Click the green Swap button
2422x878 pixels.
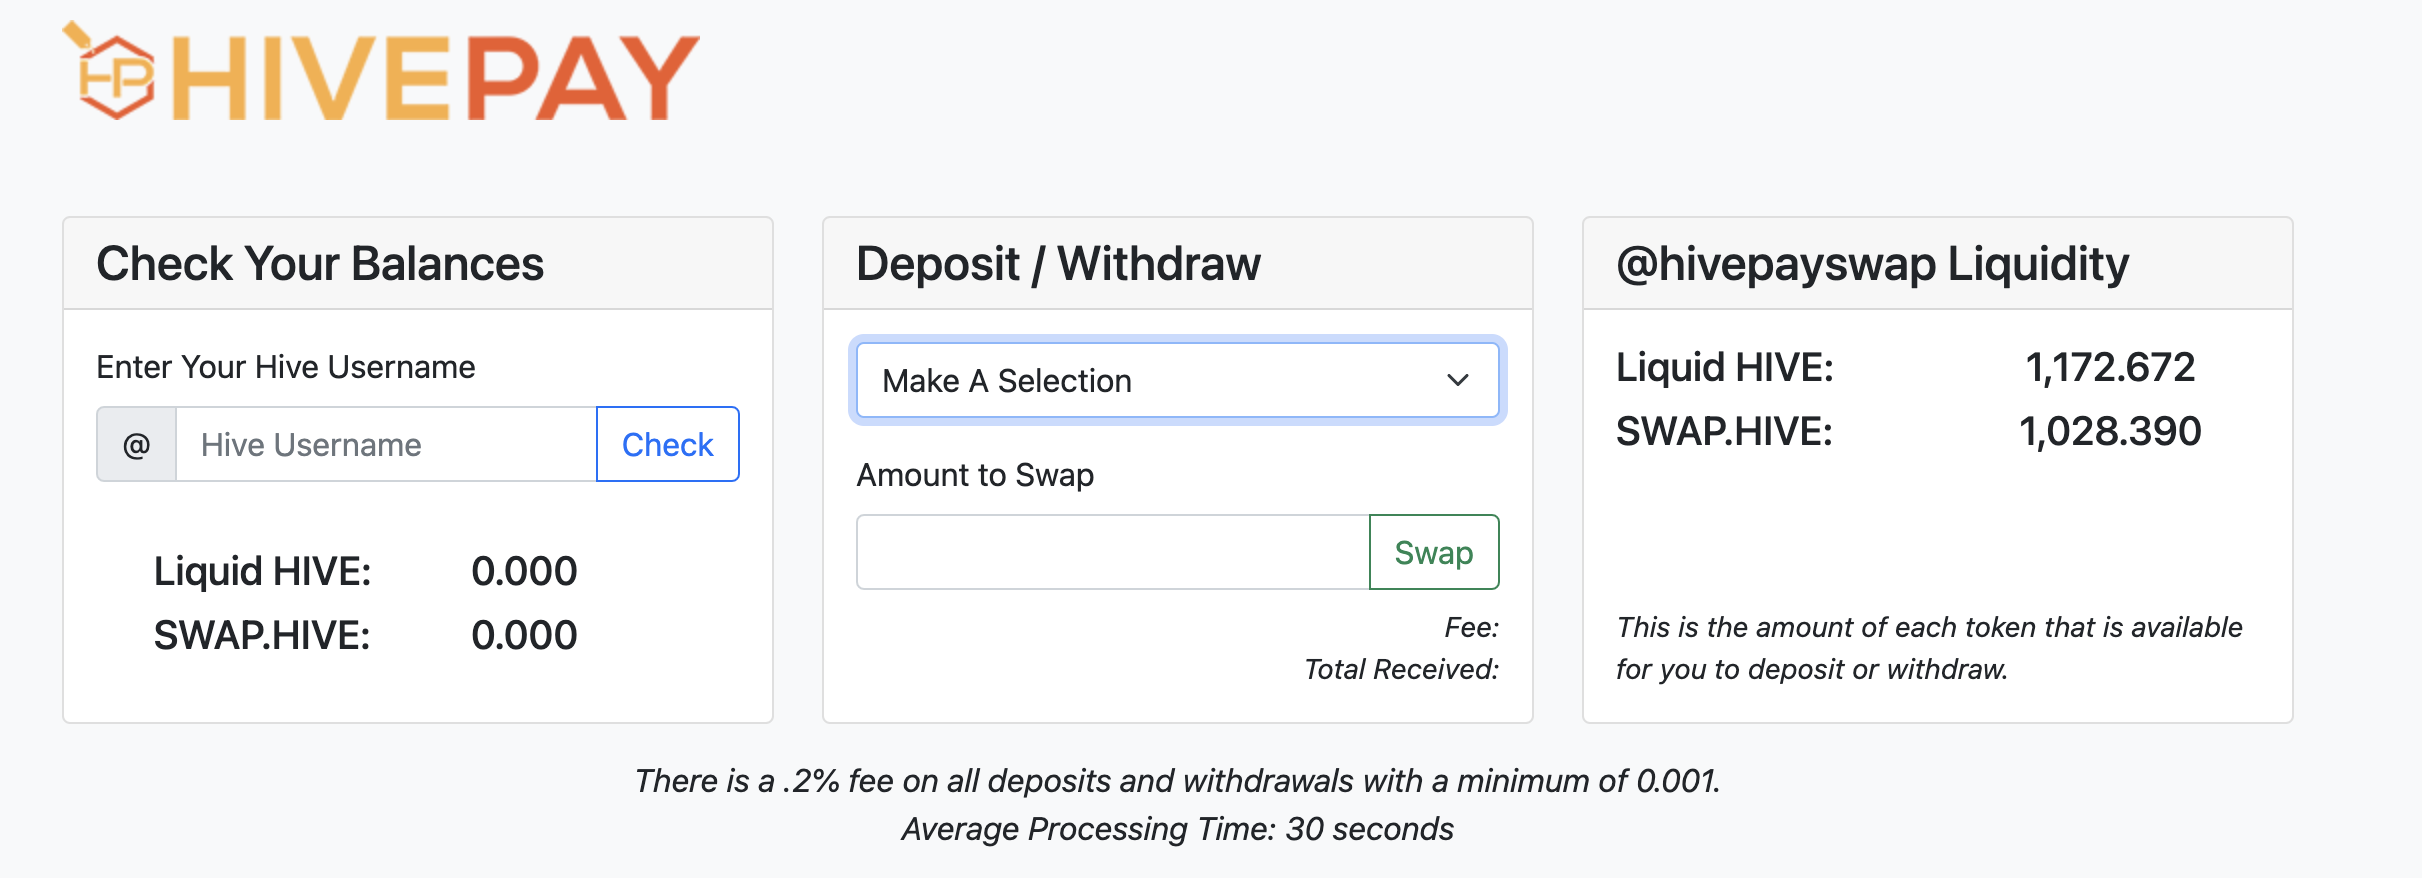[x=1434, y=552]
